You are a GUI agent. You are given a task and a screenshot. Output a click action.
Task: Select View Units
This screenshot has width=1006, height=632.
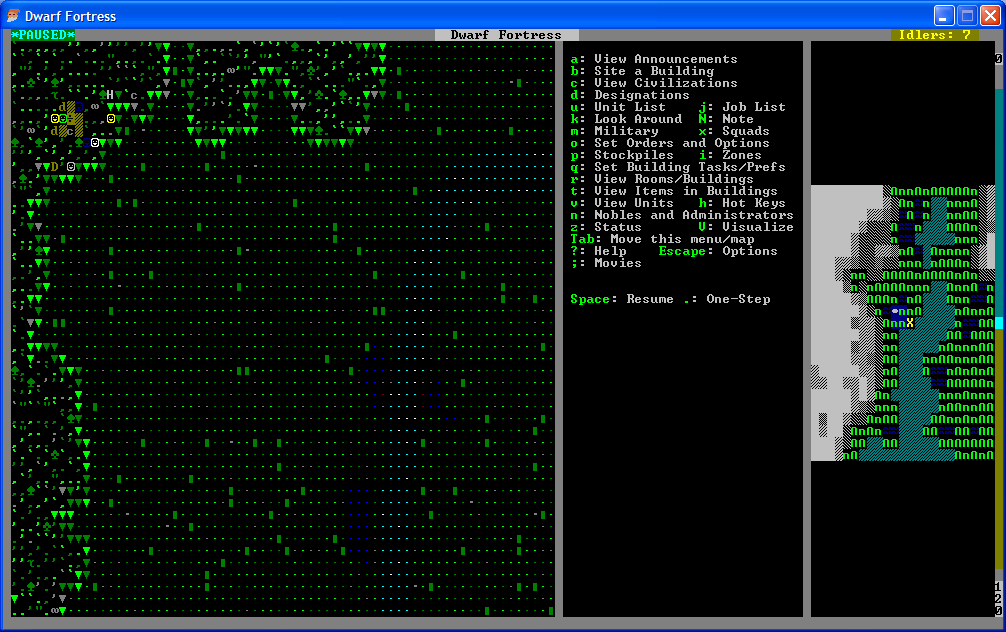(622, 203)
